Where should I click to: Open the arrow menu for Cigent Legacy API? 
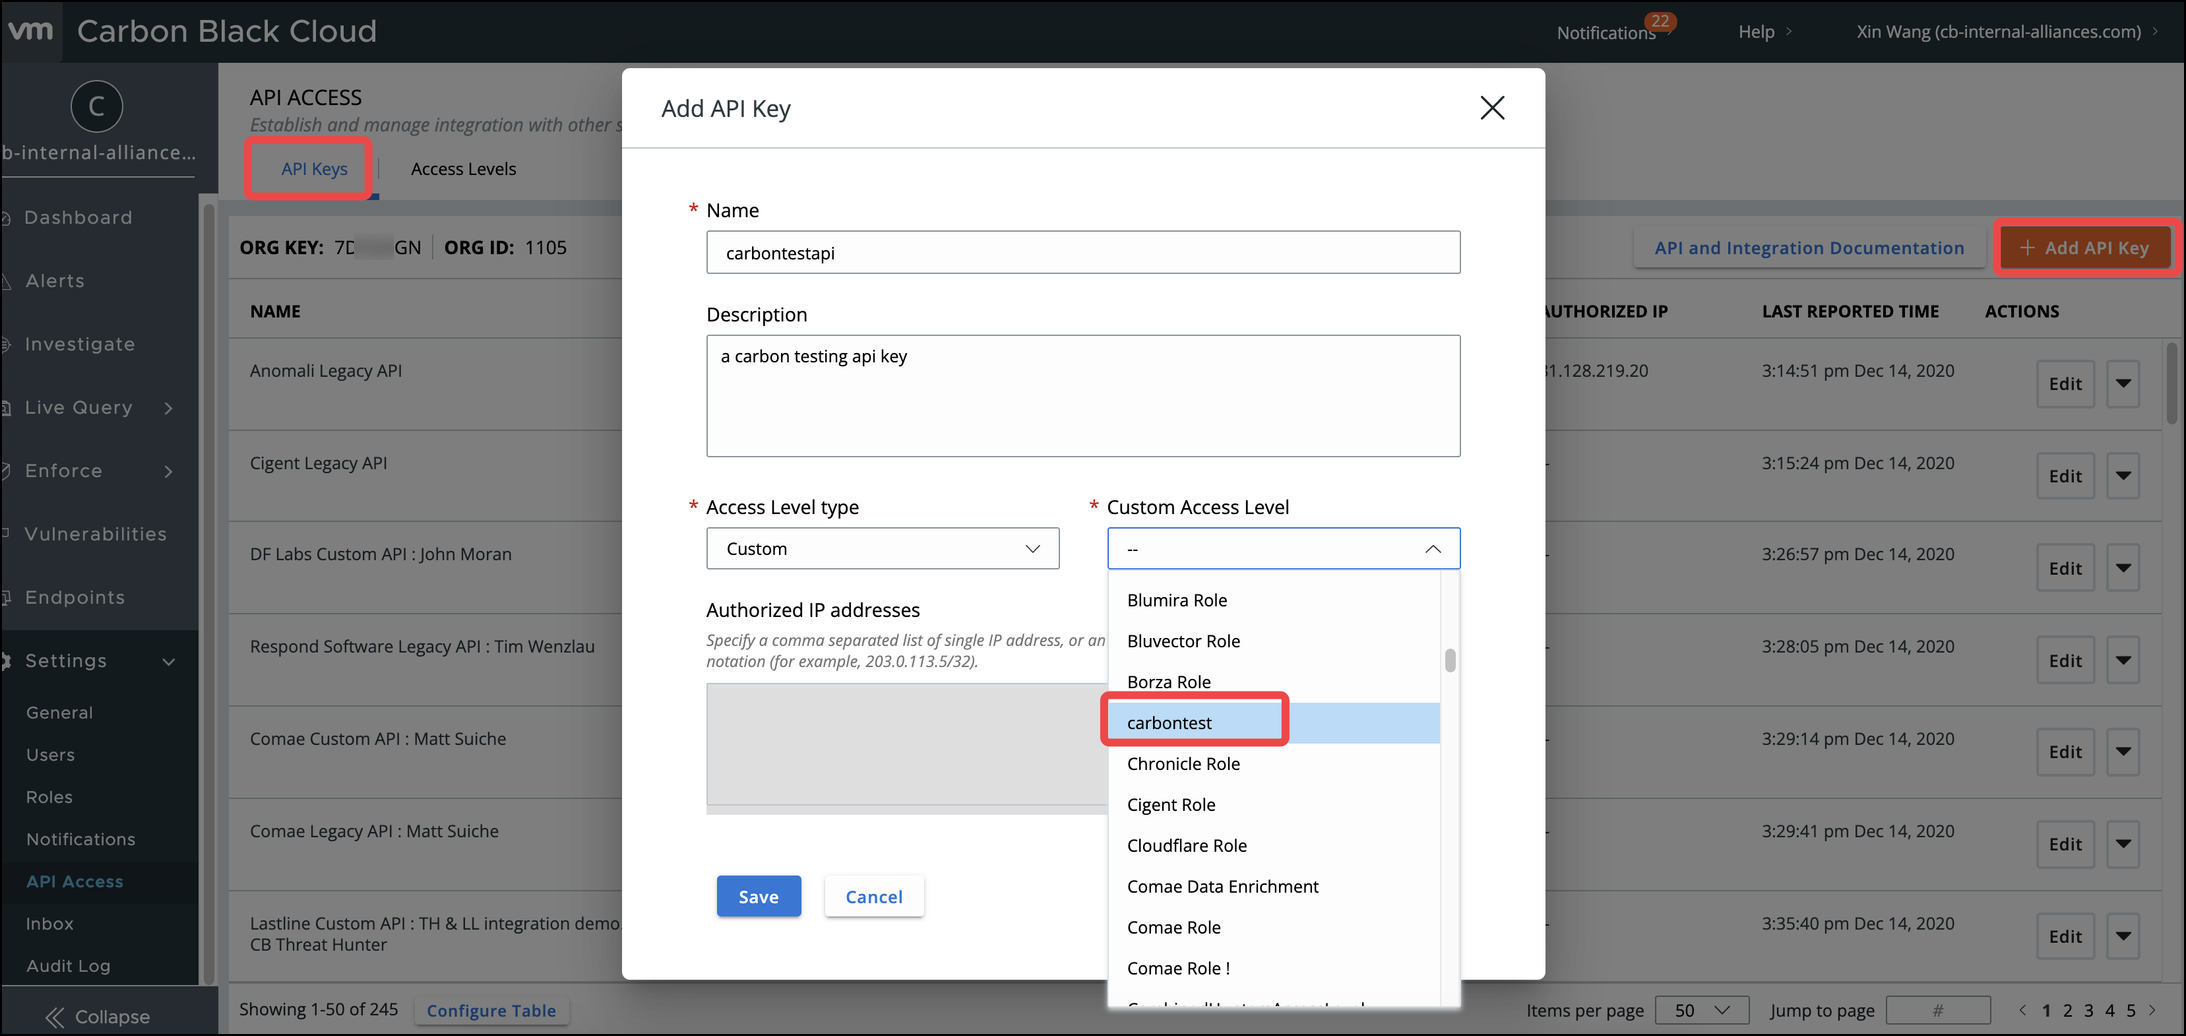tap(2123, 476)
